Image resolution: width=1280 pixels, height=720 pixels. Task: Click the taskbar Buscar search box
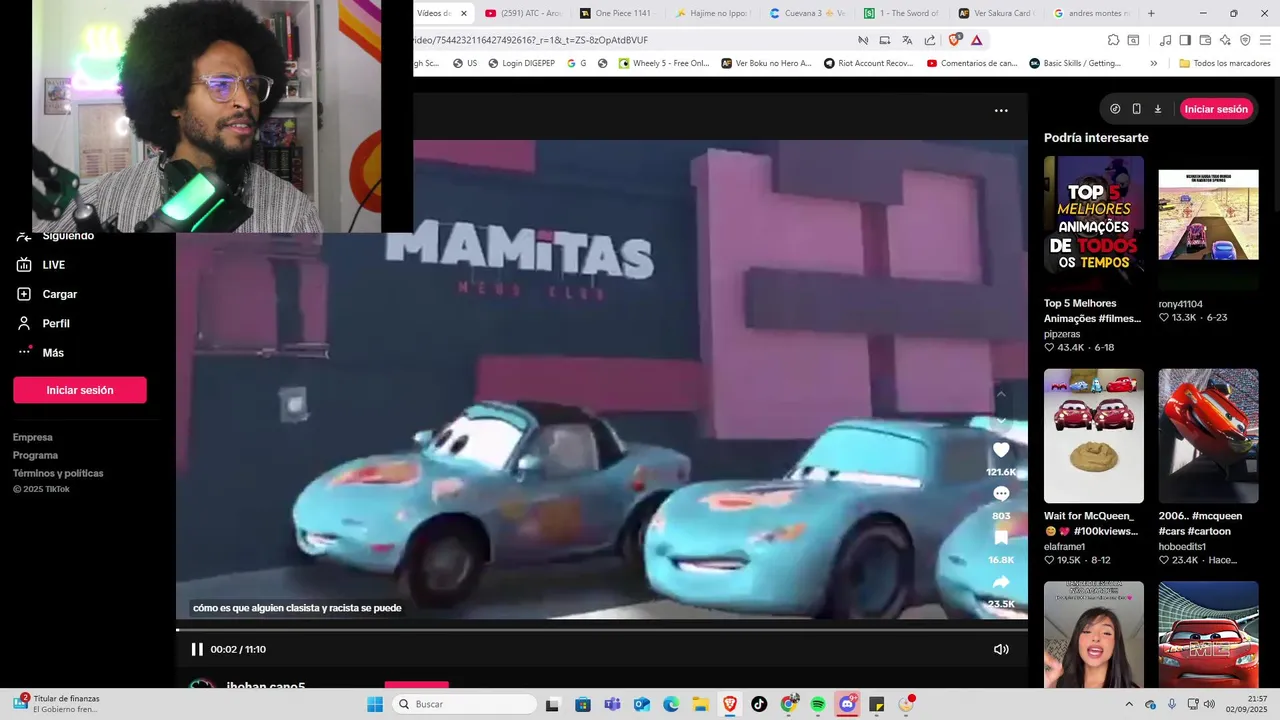click(464, 704)
